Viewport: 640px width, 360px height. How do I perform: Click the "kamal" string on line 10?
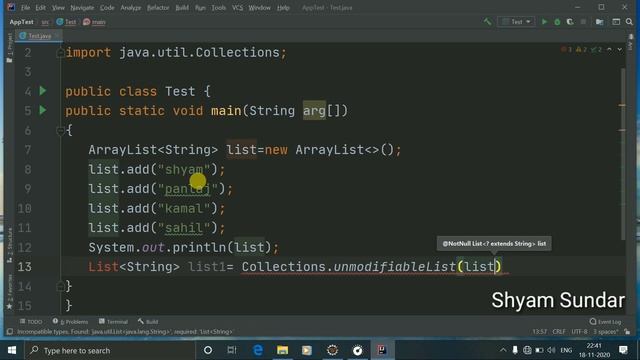tap(184, 209)
